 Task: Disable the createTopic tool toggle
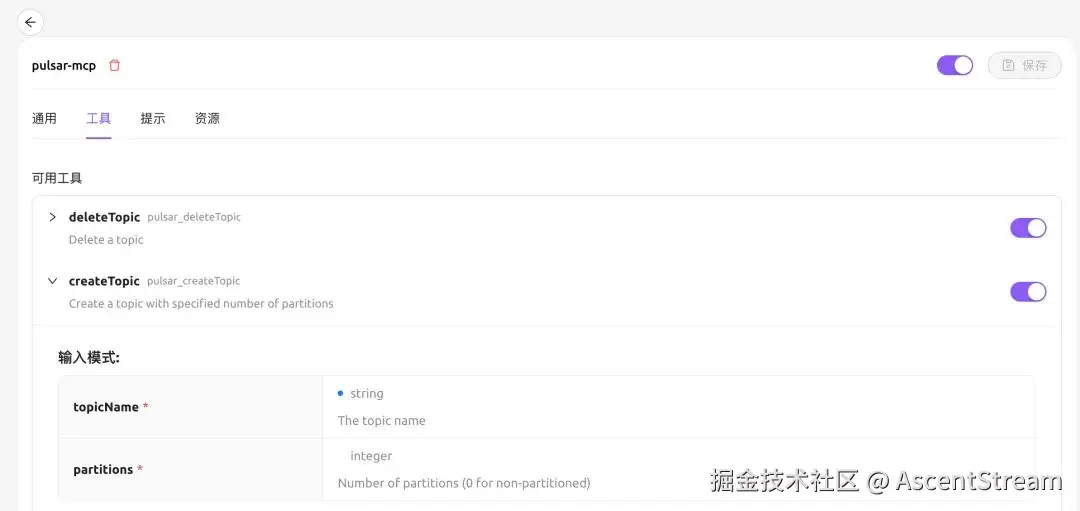tap(1028, 292)
